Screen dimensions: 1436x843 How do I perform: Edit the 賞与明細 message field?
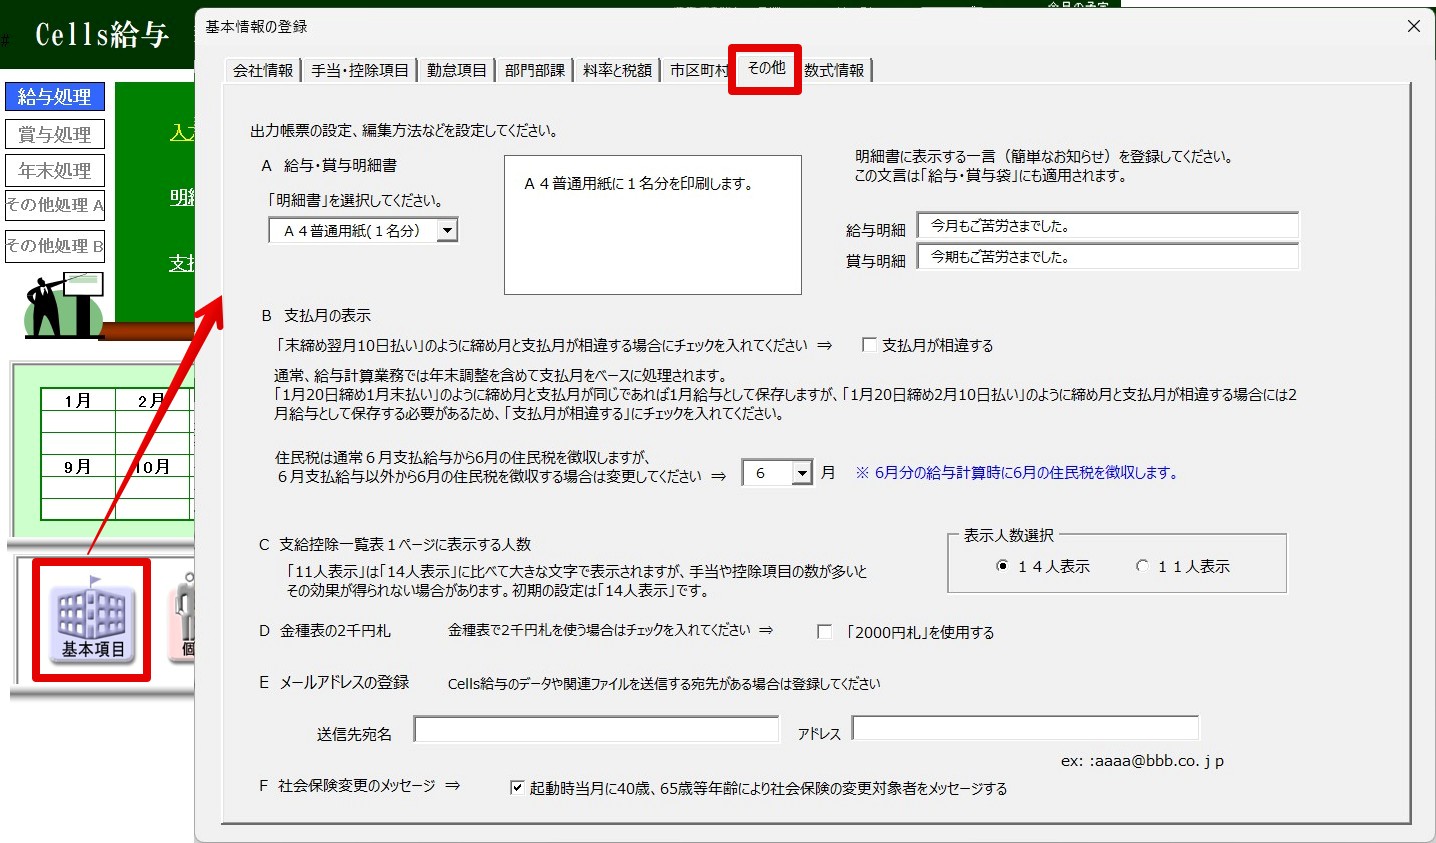[1108, 257]
